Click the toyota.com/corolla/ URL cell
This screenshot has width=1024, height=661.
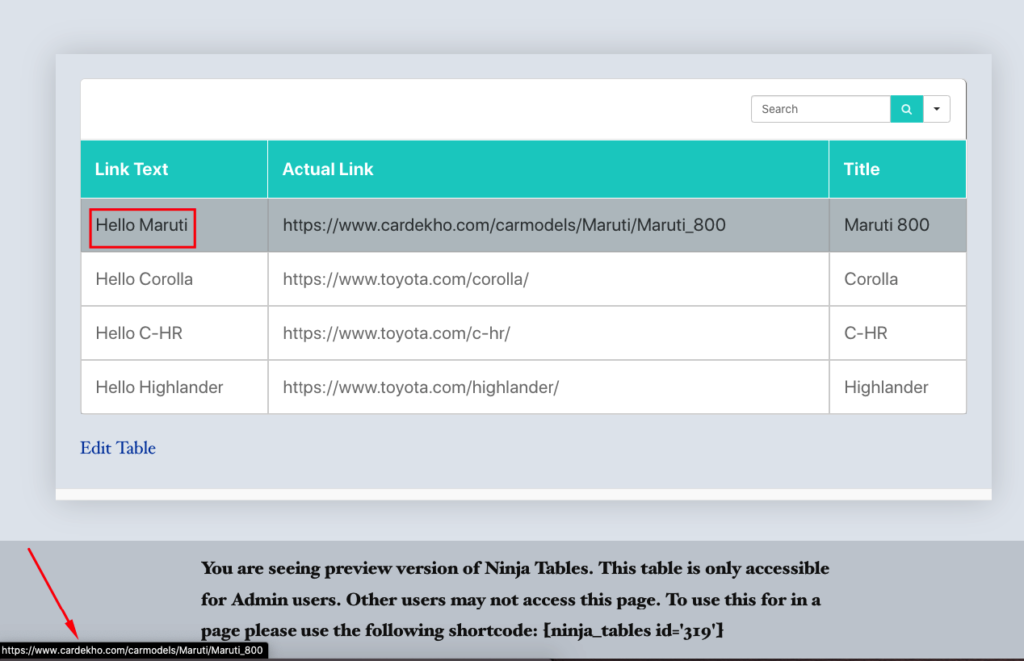click(405, 279)
